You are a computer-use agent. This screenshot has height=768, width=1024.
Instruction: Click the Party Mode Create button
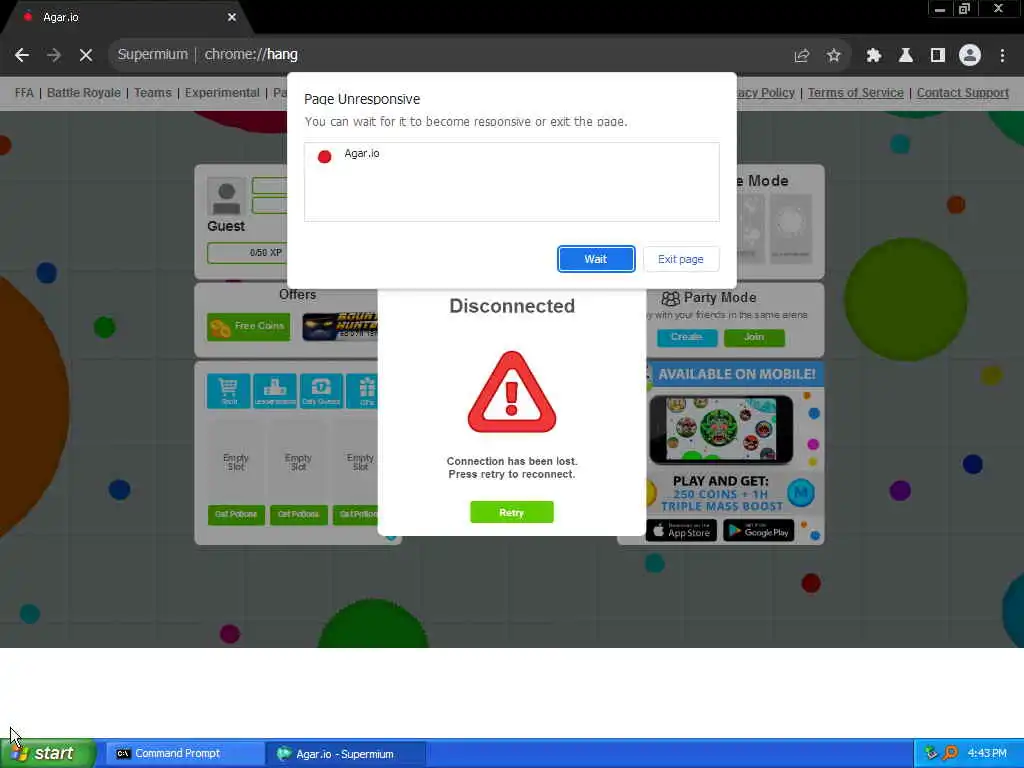point(686,337)
